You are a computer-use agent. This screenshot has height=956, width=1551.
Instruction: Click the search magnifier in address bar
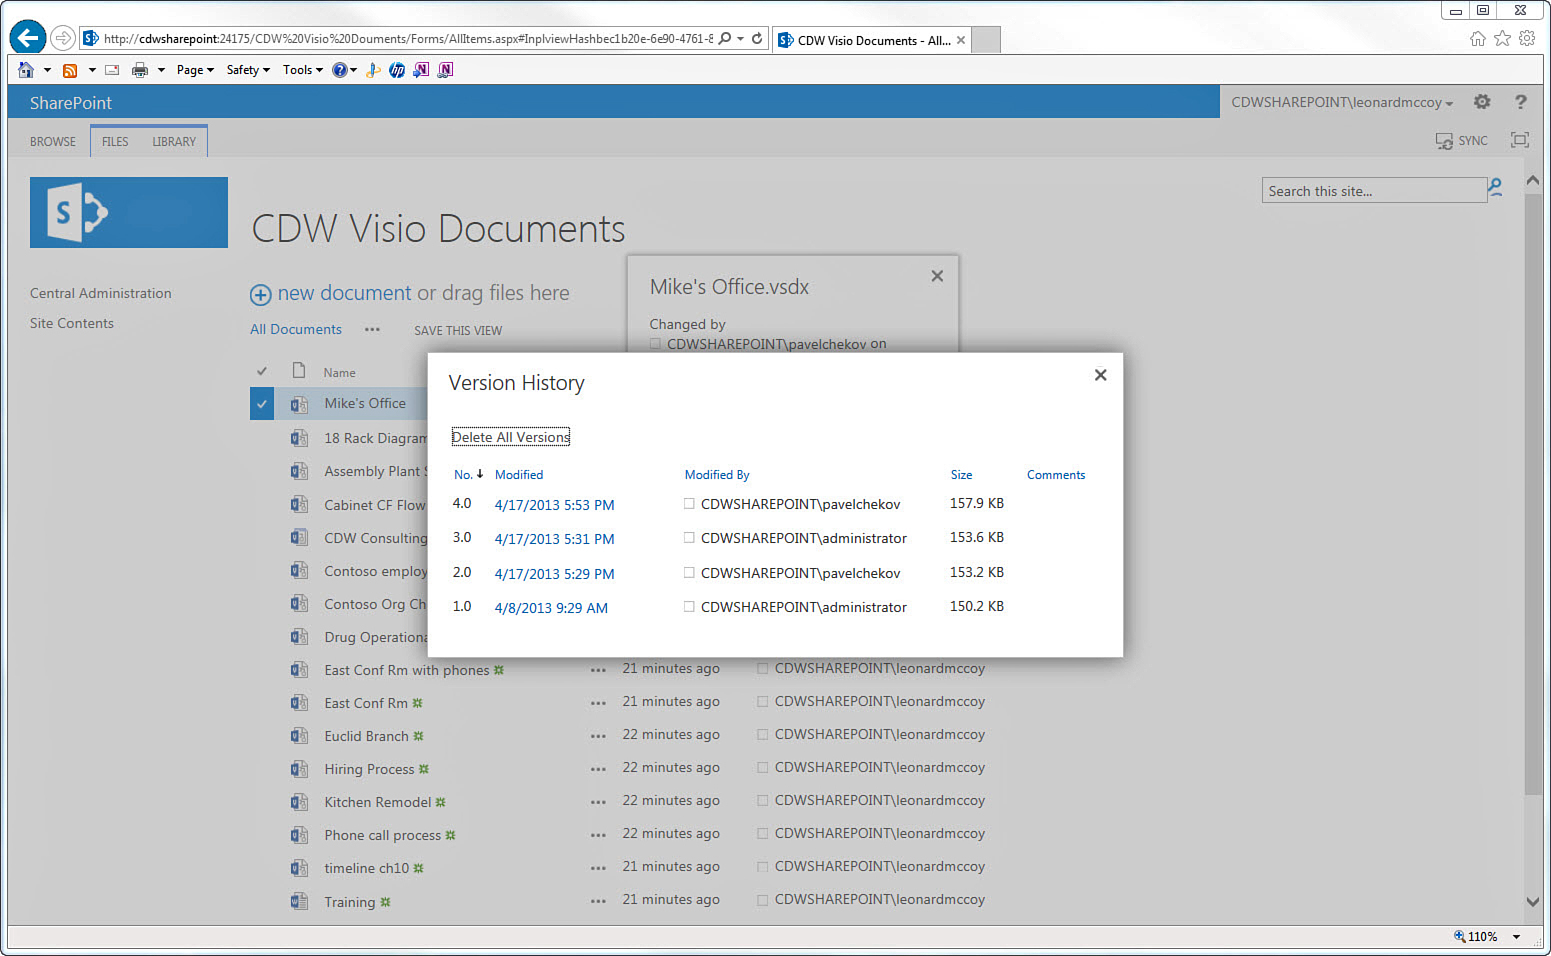[725, 39]
